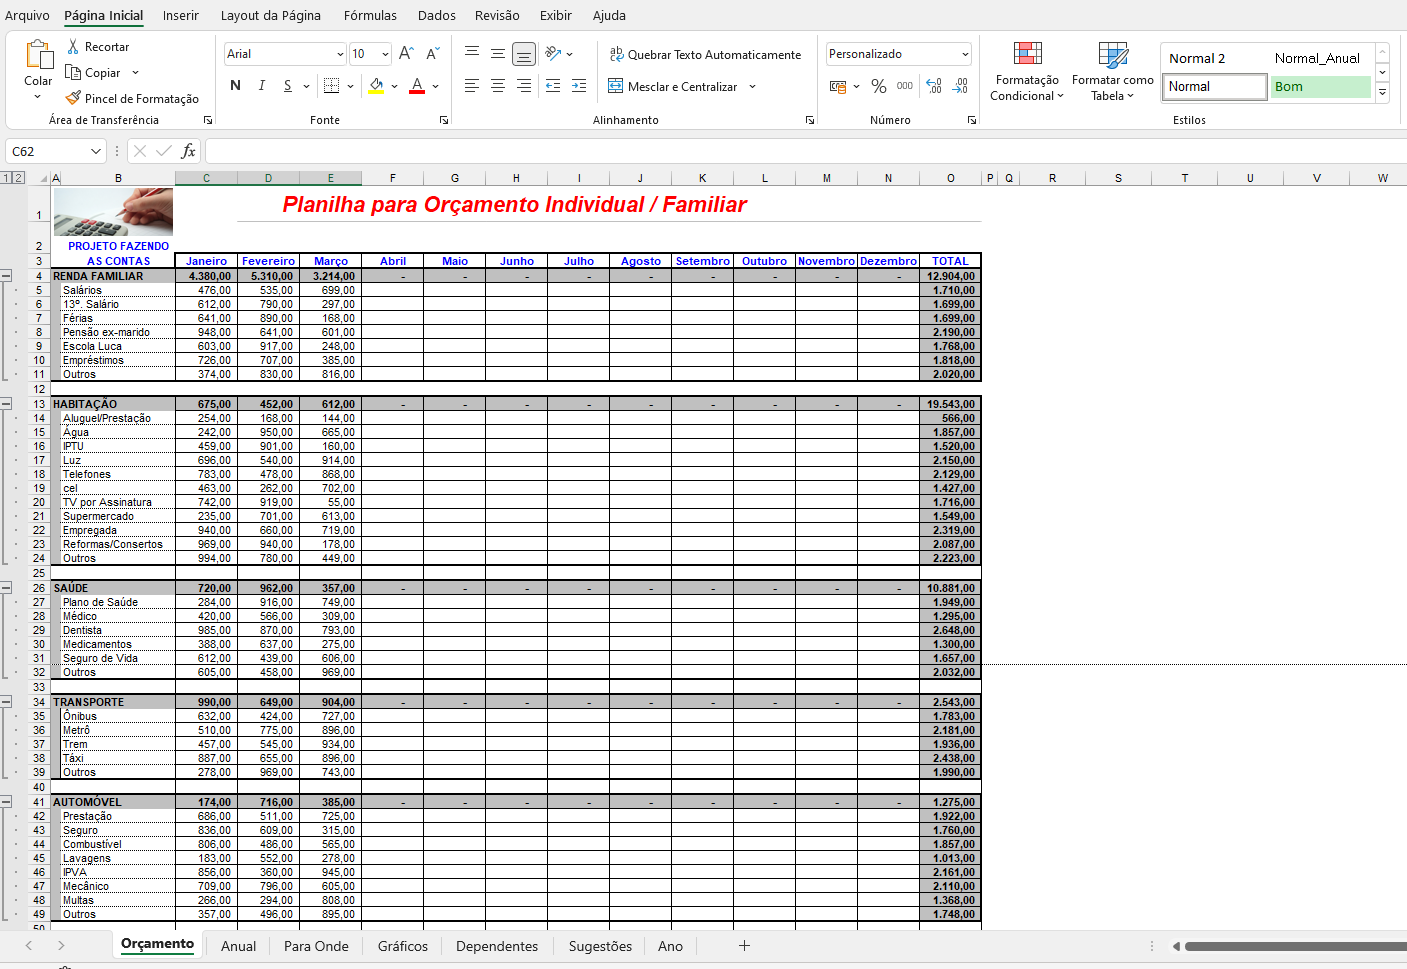
Task: Open Formatação Condicional menu
Action: pos(1027,72)
